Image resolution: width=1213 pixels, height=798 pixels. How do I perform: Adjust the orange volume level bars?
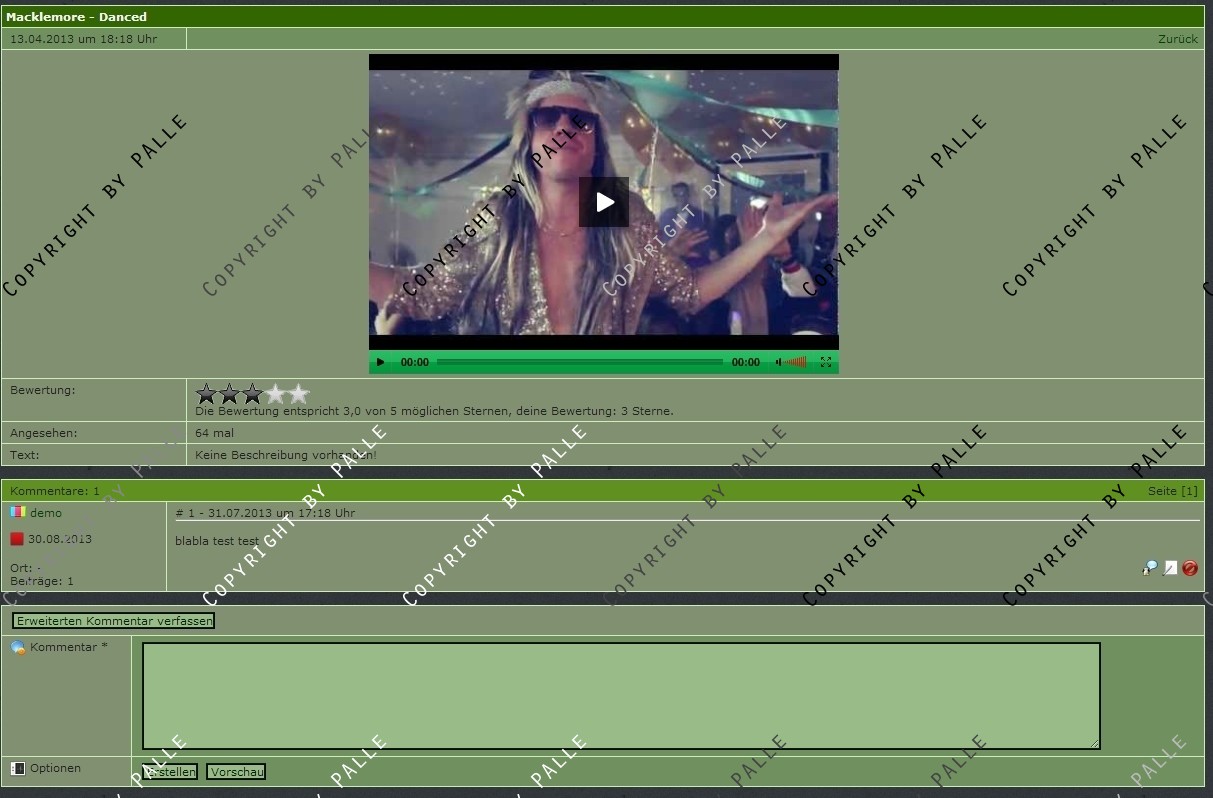(796, 362)
